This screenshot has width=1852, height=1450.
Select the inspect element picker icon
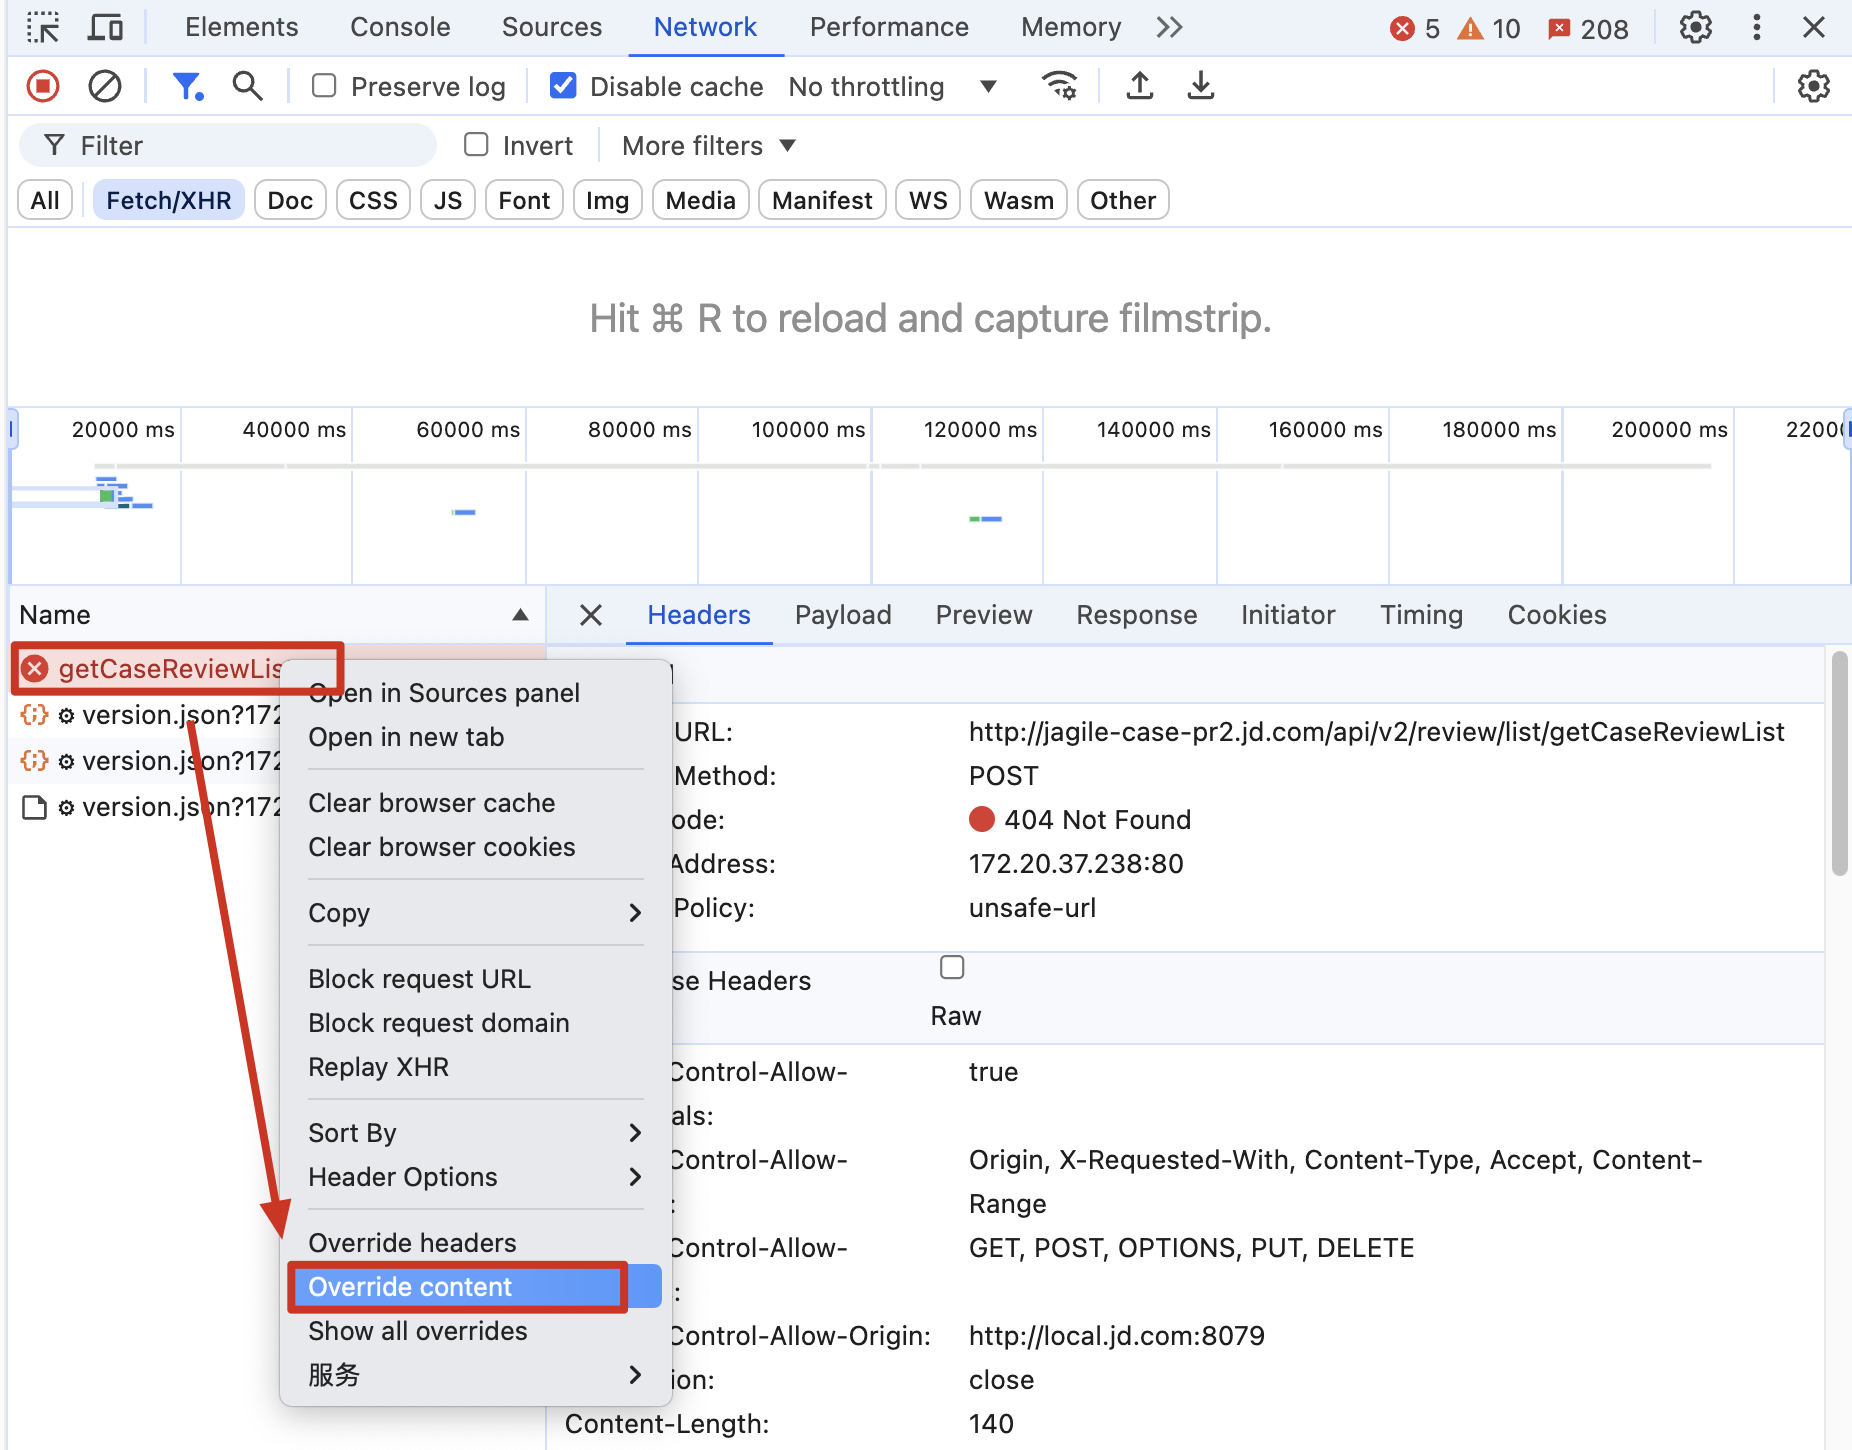point(43,27)
